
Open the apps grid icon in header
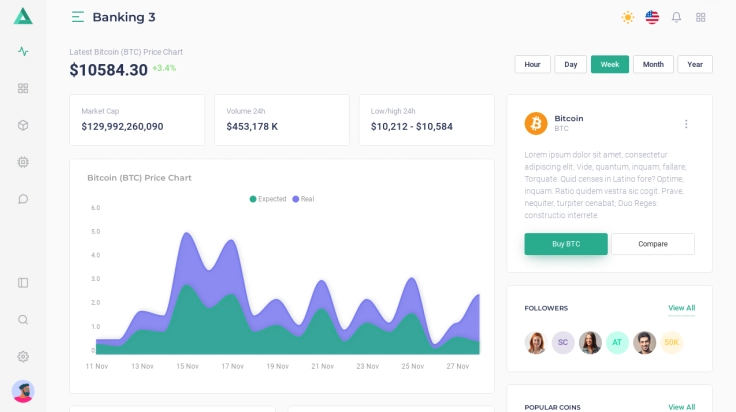tap(701, 17)
